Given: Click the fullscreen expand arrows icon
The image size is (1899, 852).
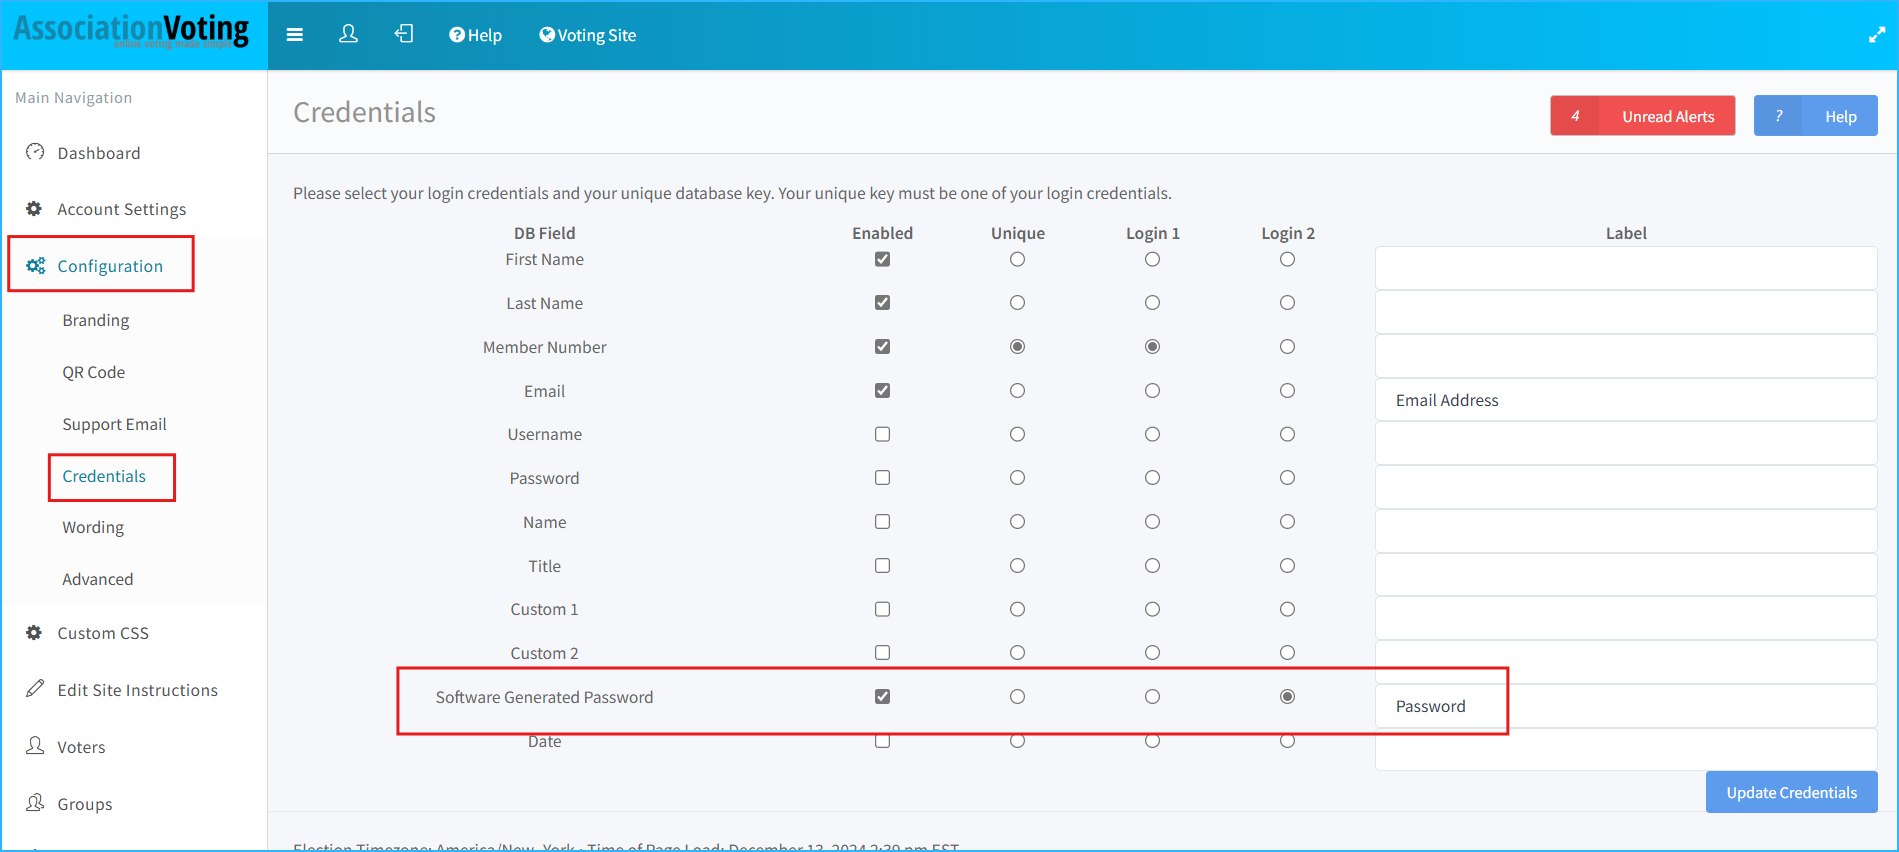Looking at the screenshot, I should pos(1876,35).
